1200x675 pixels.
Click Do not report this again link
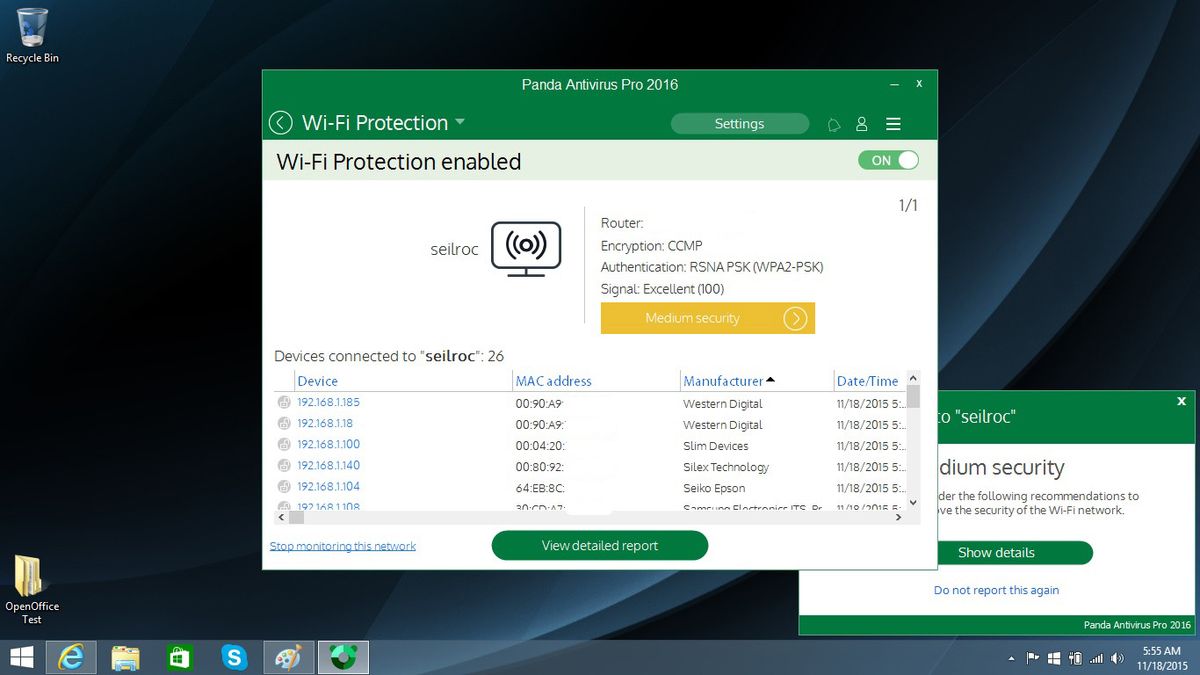click(996, 590)
